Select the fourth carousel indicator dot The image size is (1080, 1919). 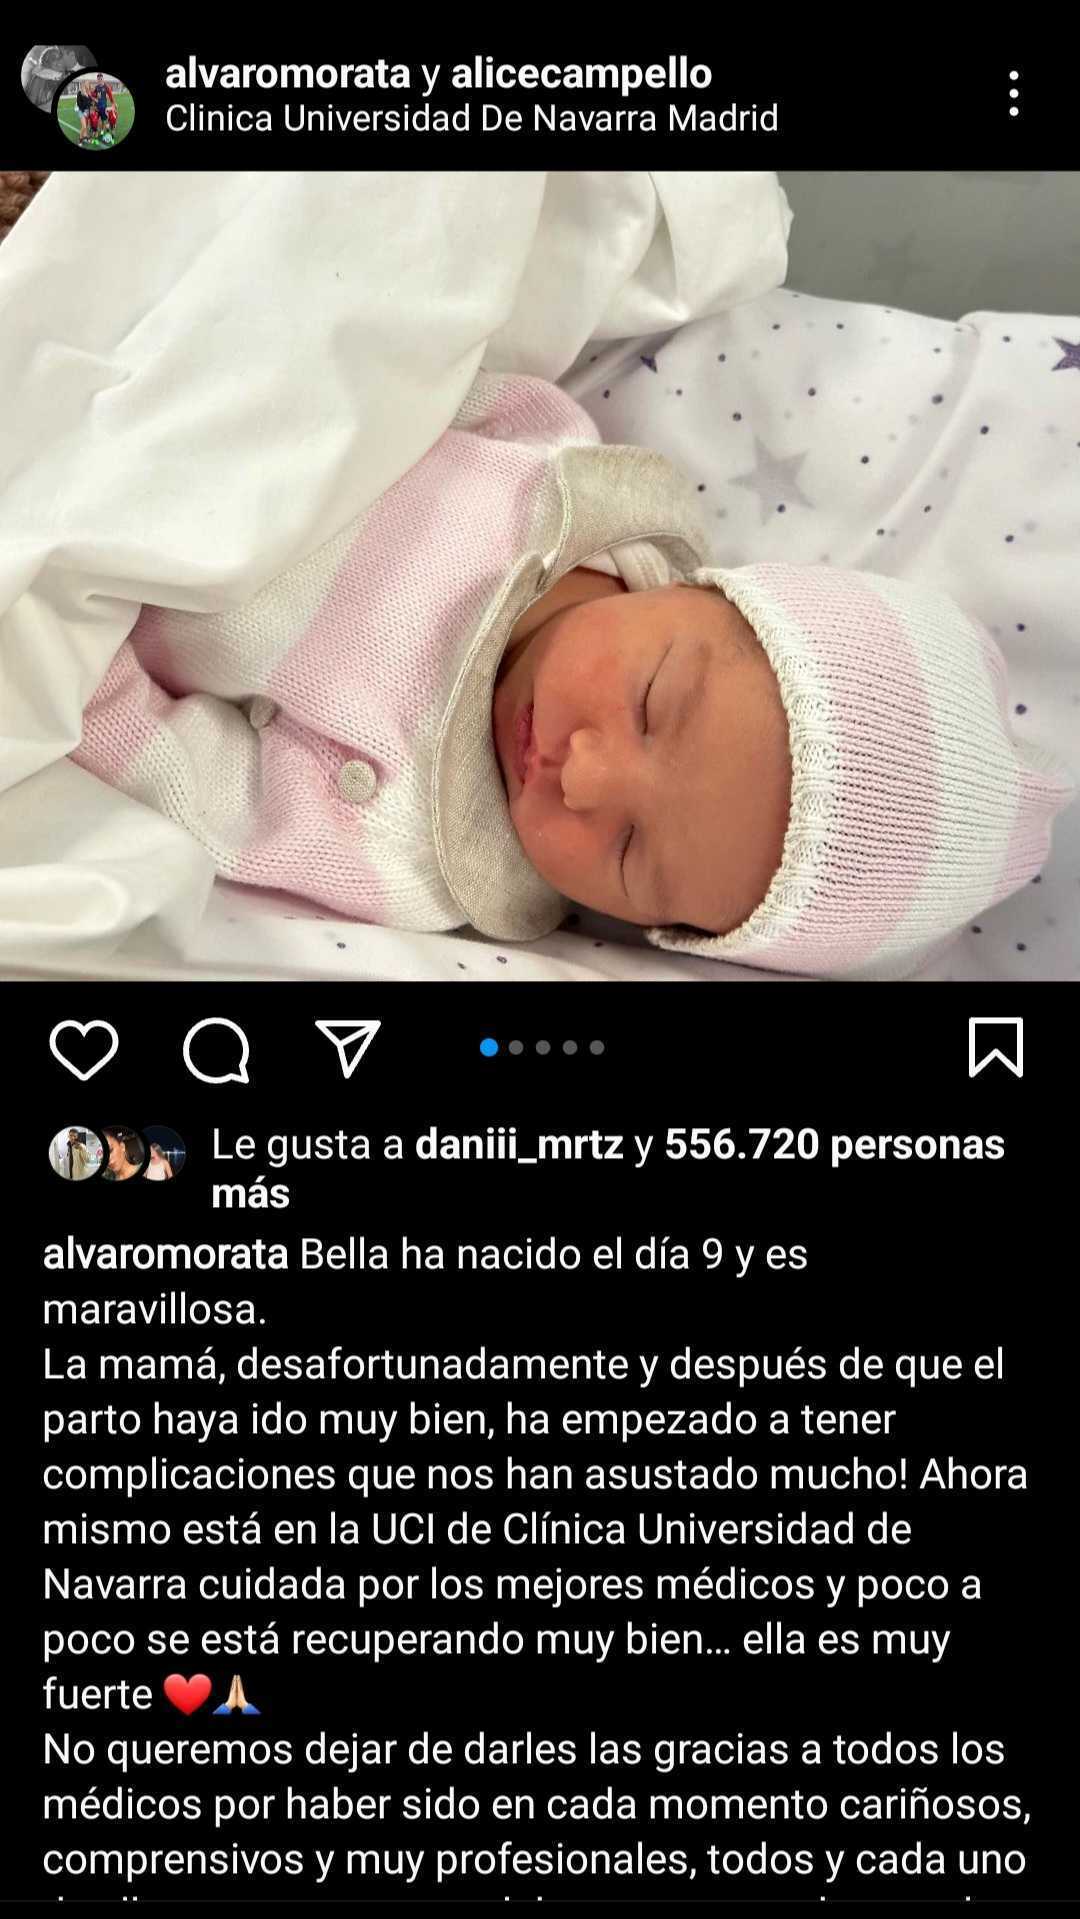(x=570, y=1047)
